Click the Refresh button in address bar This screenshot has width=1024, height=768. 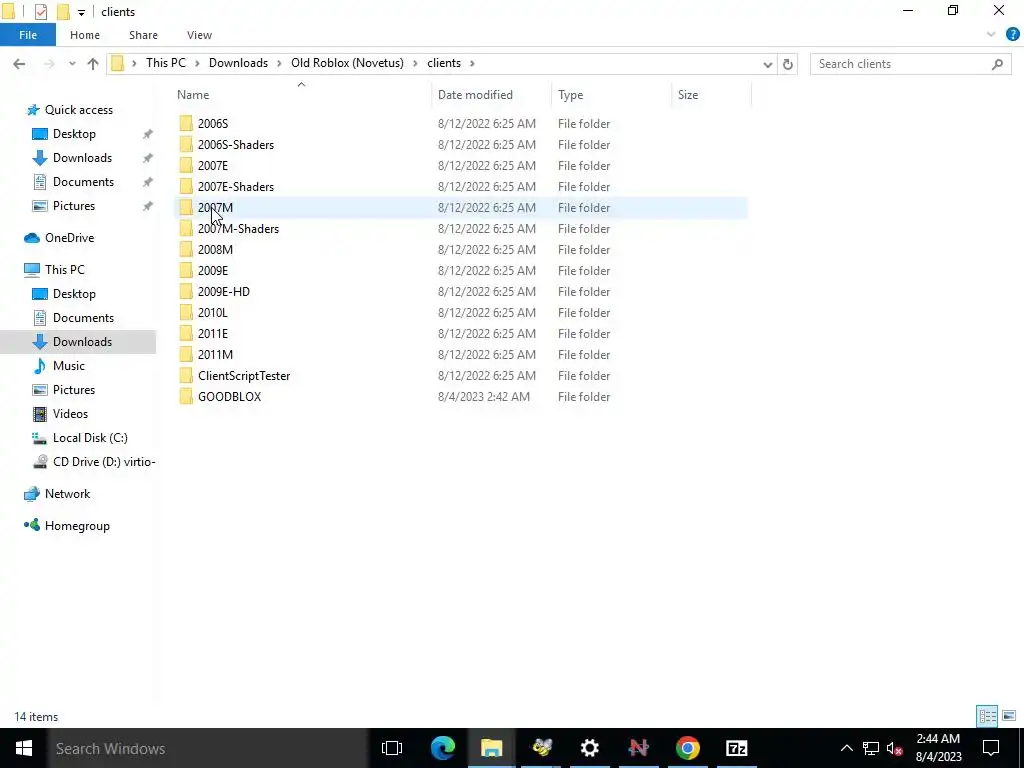click(788, 64)
